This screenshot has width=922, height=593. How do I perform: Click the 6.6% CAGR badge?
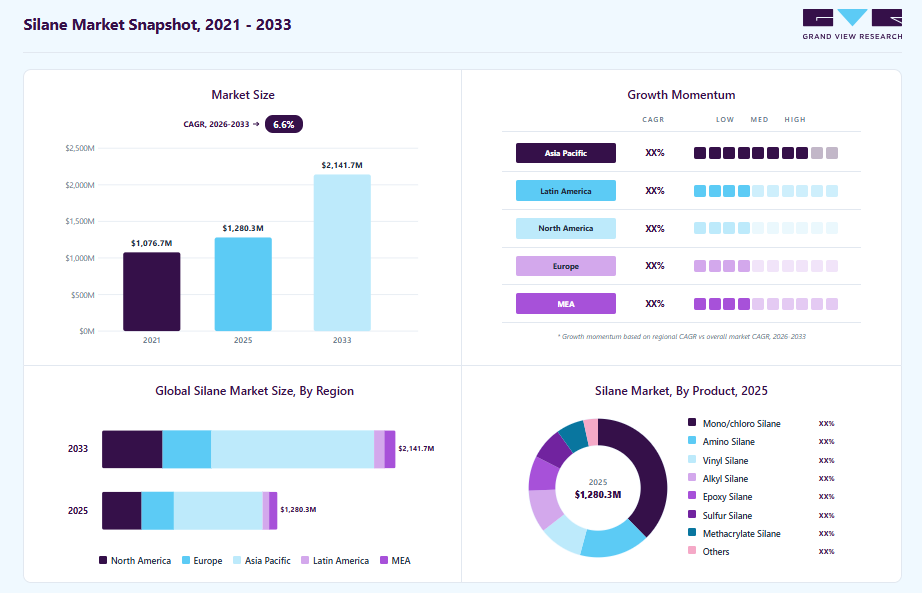[x=283, y=124]
